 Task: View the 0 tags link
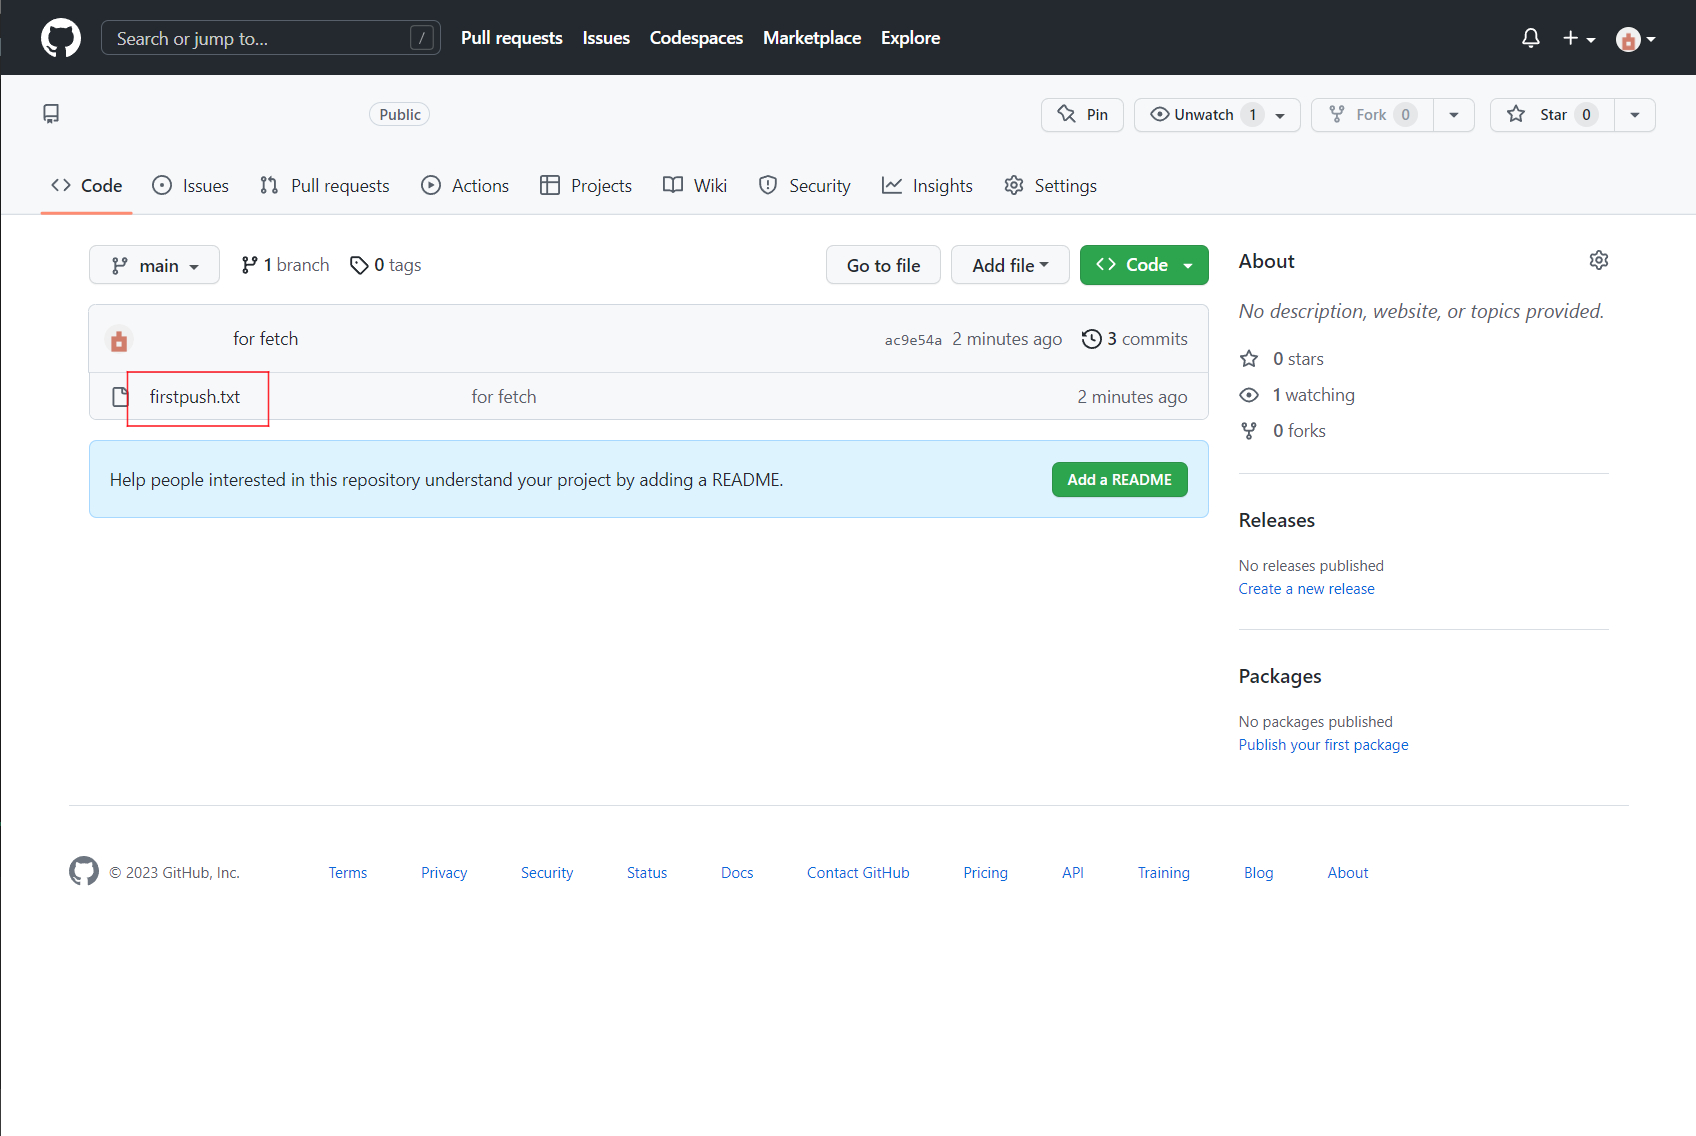(x=385, y=265)
